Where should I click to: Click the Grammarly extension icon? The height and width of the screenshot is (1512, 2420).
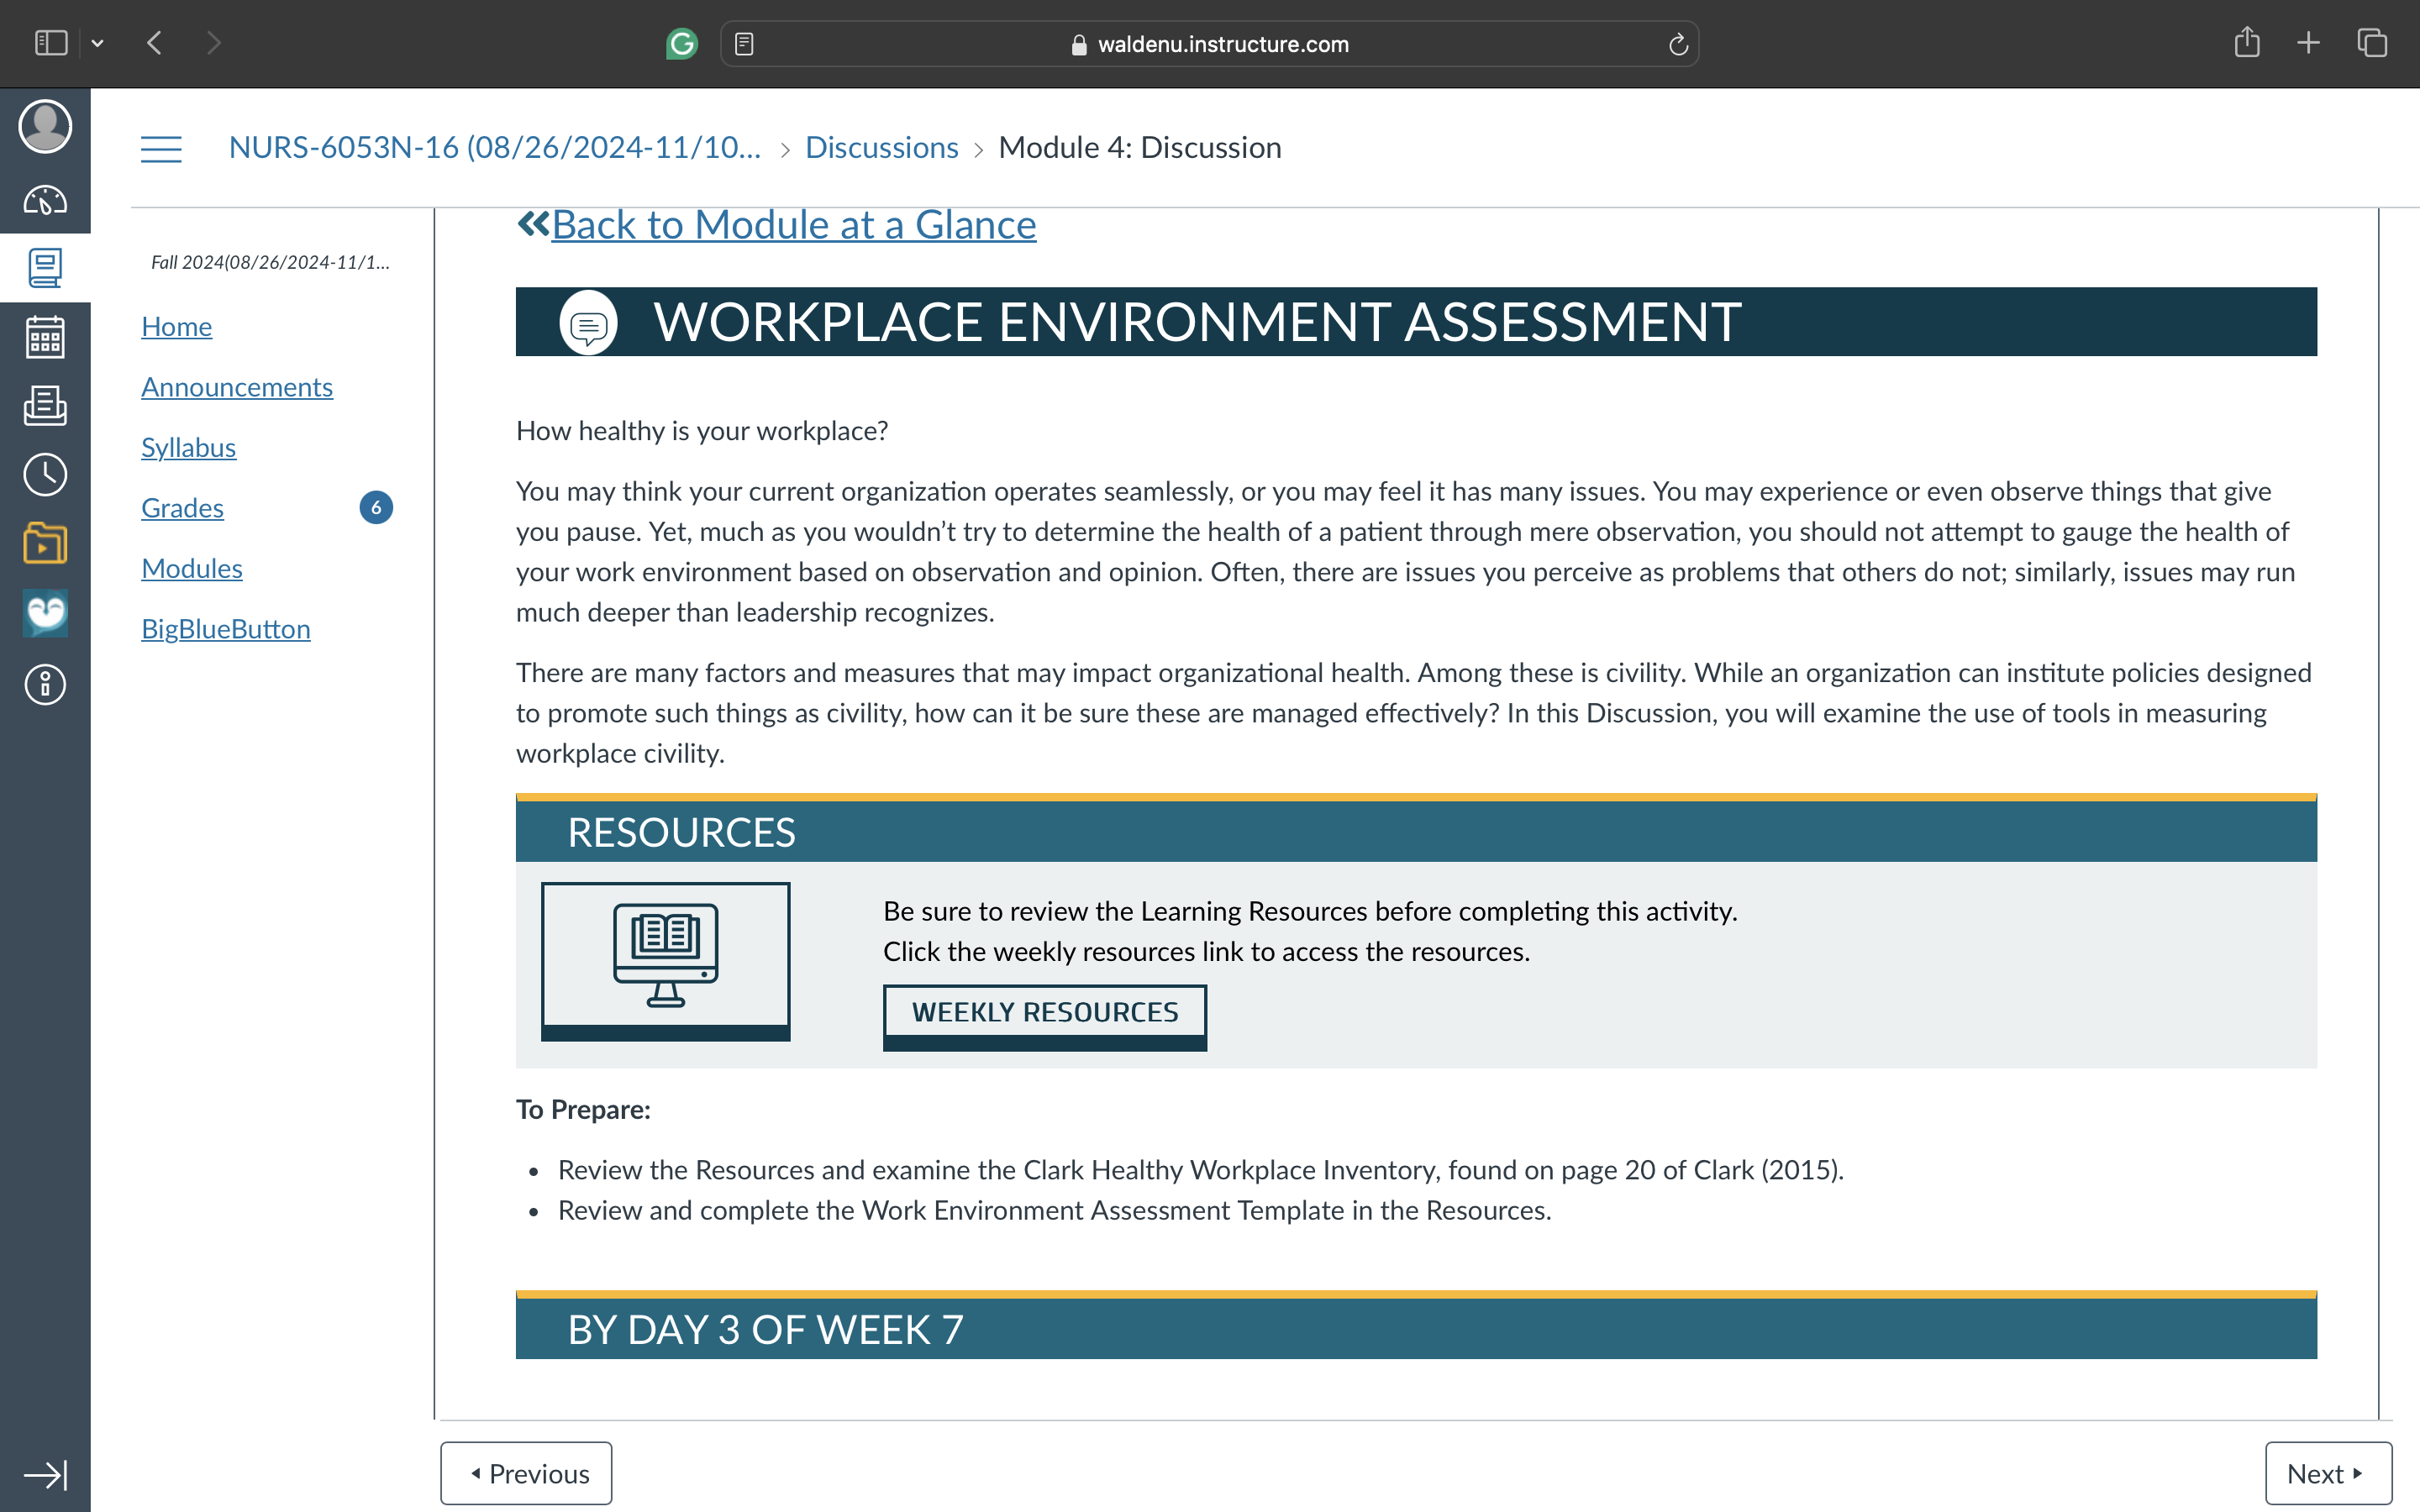[682, 43]
